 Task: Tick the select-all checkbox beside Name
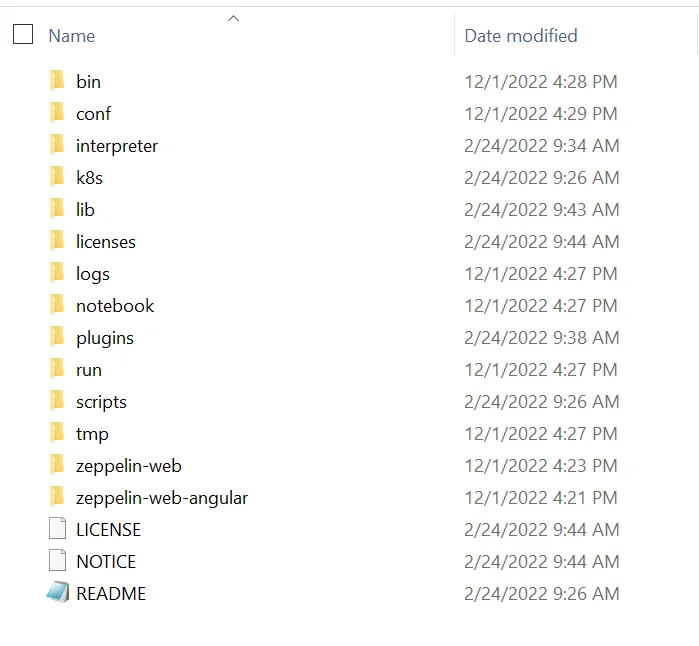(x=23, y=34)
